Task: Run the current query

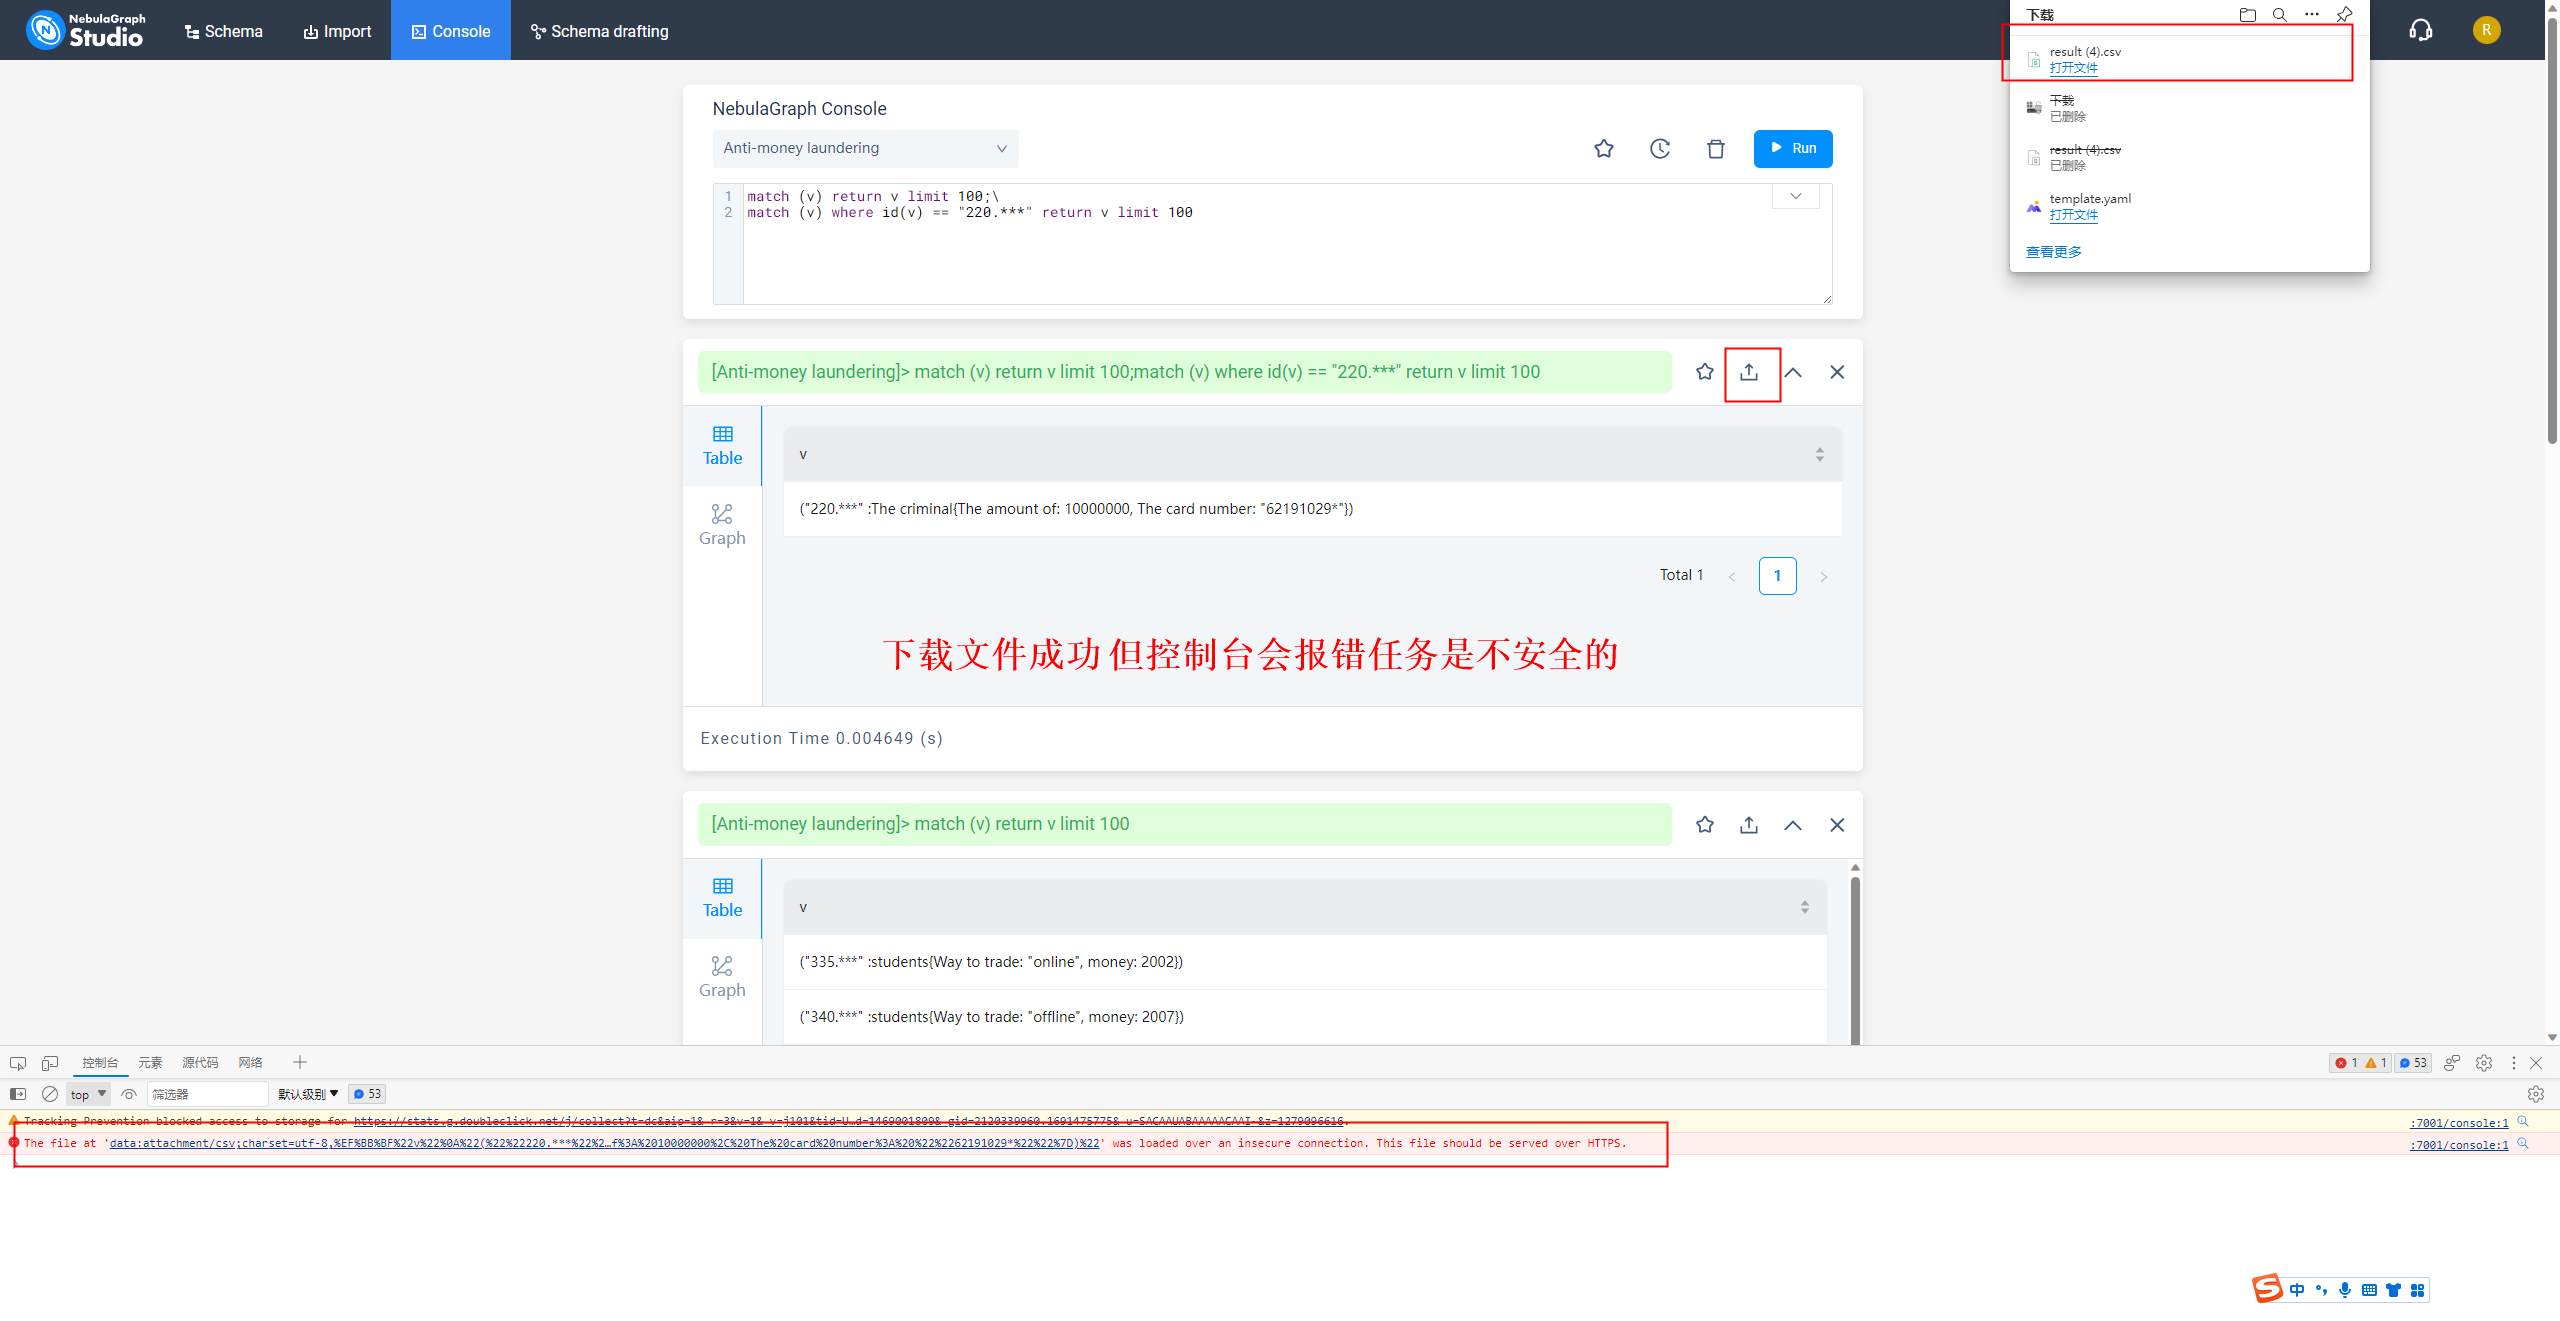Action: coord(1793,148)
